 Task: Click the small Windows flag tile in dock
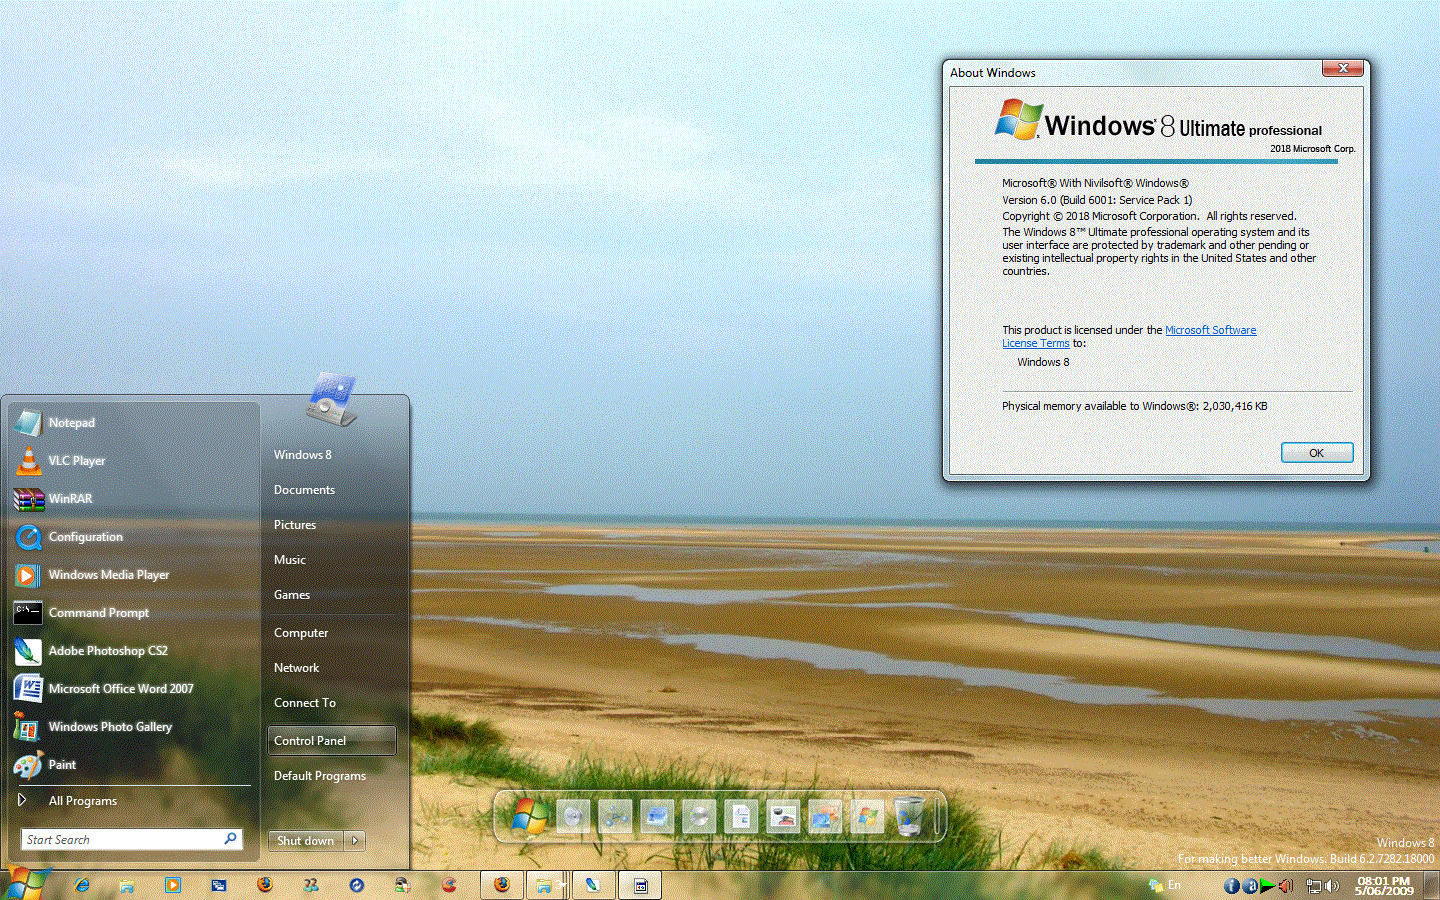point(867,817)
